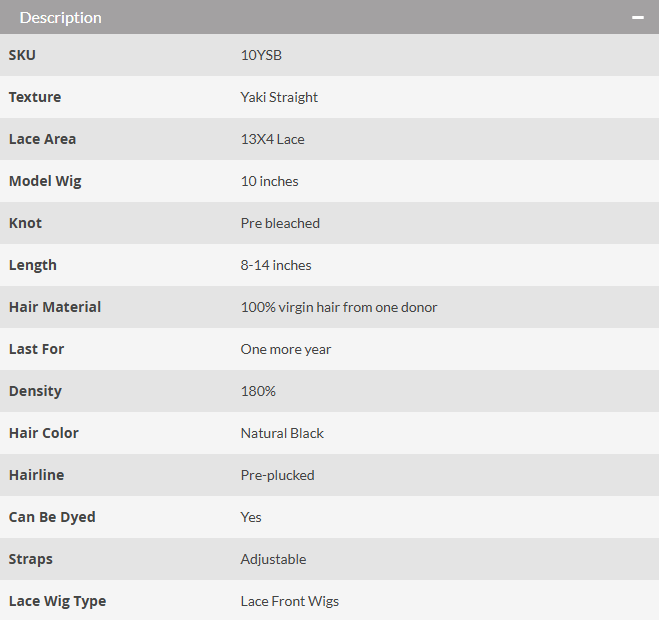
Task: Click the Lace Front Wigs value
Action: click(290, 602)
